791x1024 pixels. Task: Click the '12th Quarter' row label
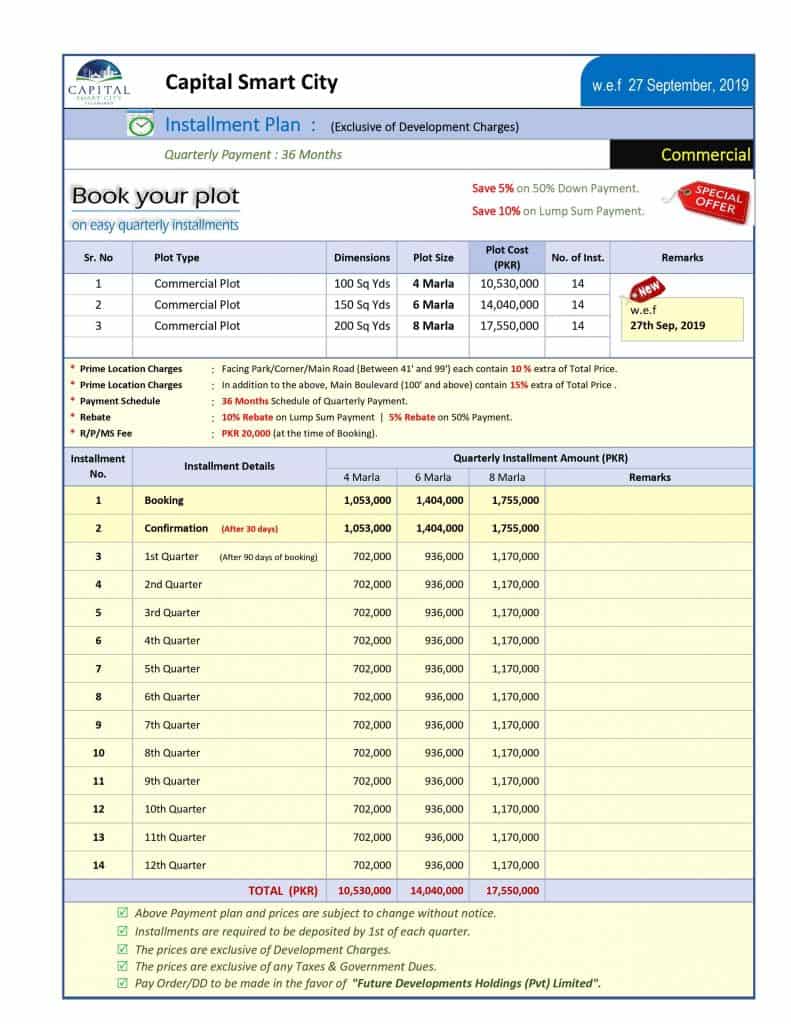[174, 865]
